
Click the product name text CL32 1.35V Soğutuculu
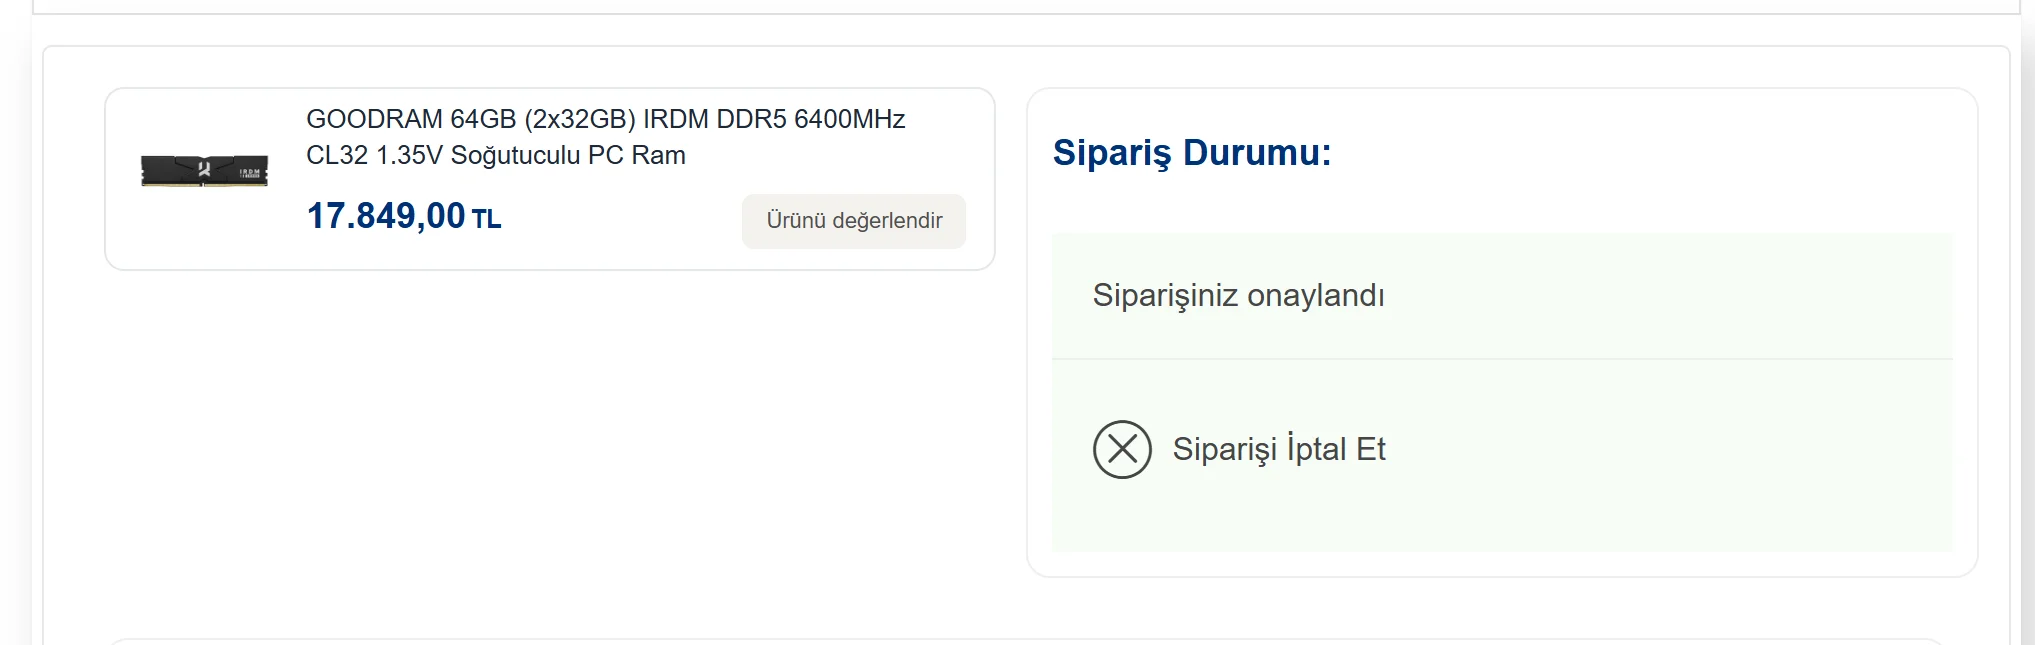point(496,155)
